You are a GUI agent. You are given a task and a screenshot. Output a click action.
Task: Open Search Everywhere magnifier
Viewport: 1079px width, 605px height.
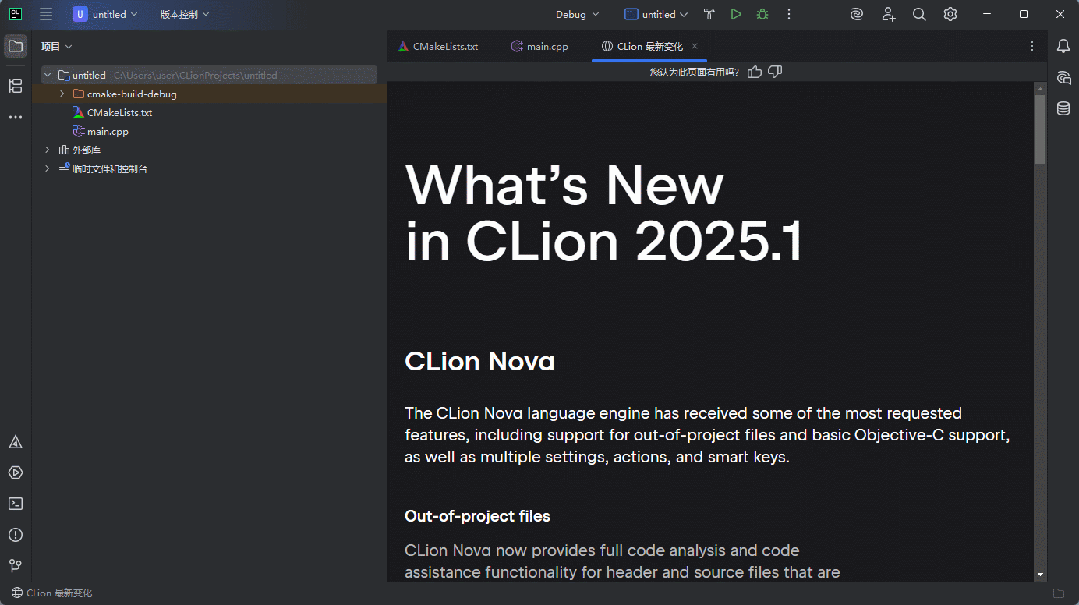click(x=919, y=14)
